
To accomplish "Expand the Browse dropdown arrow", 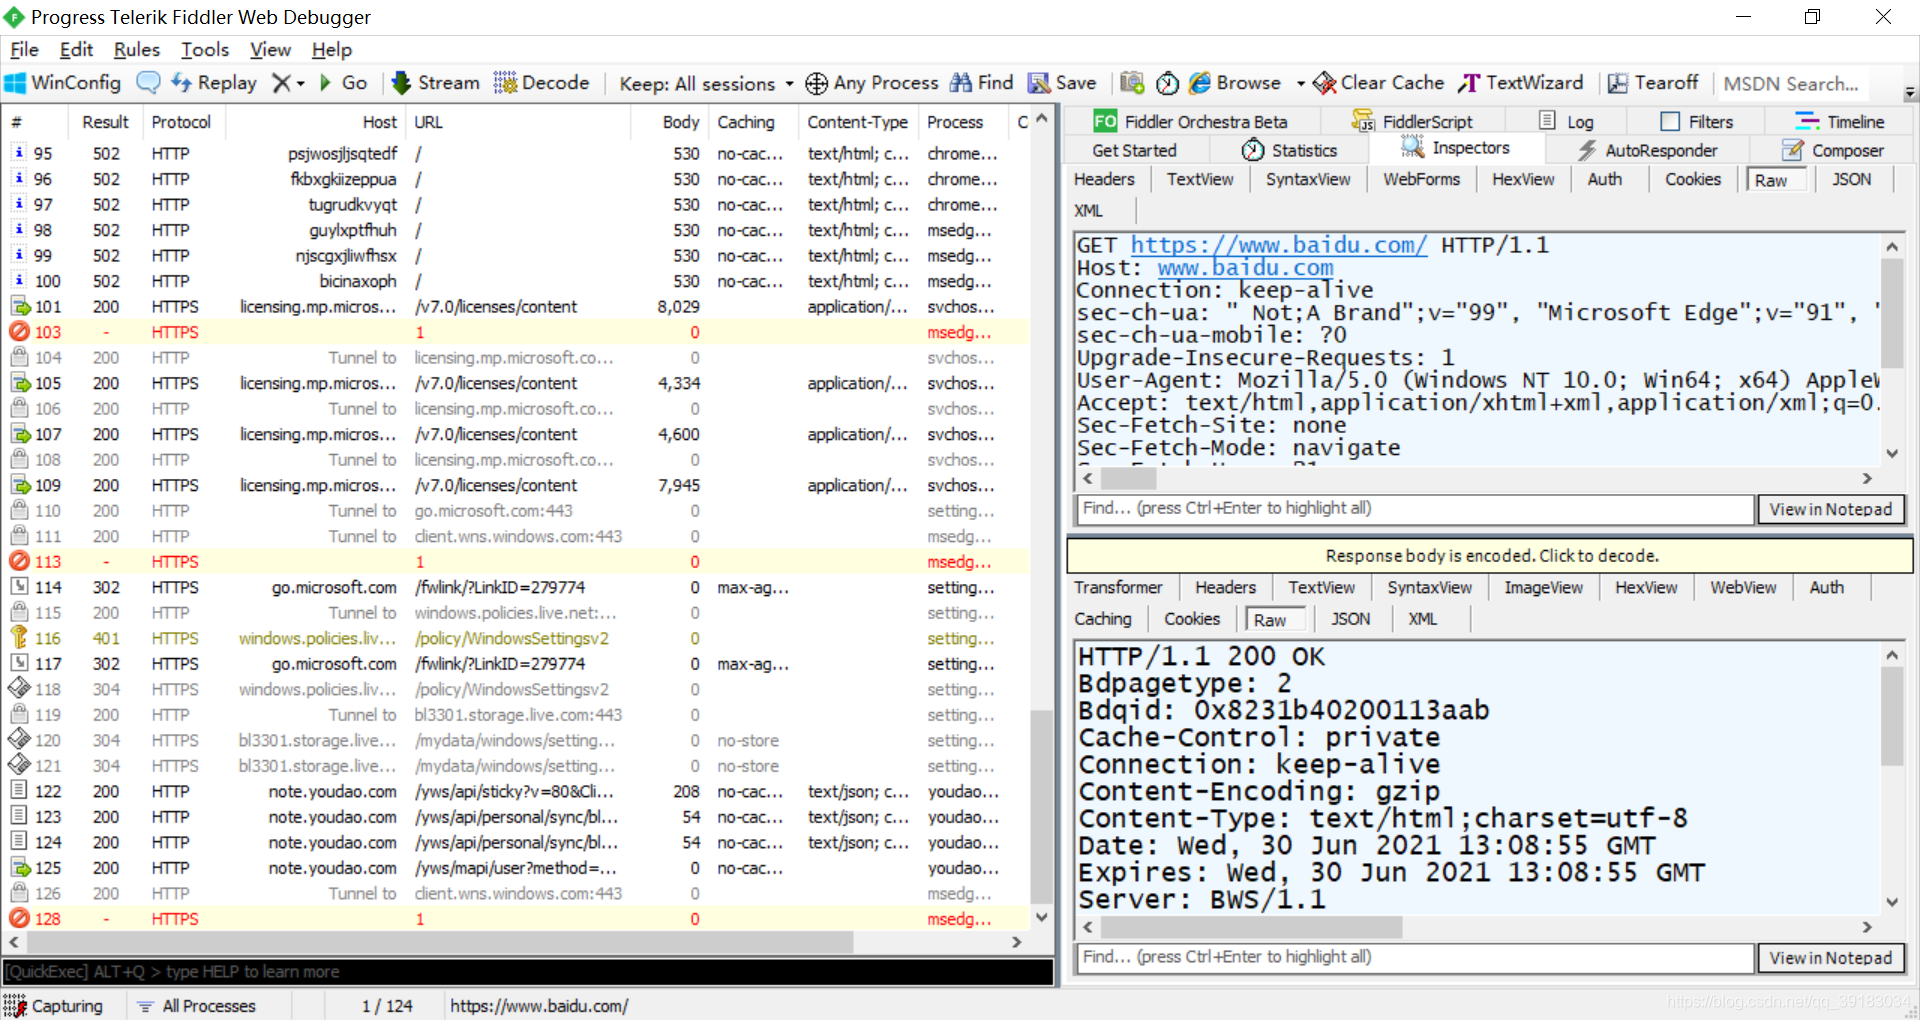I will pos(1300,84).
